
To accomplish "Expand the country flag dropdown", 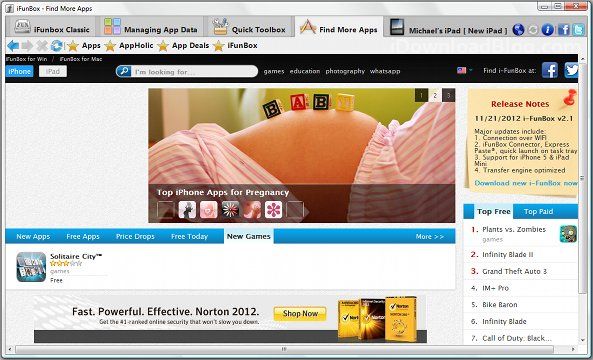I will (465, 70).
